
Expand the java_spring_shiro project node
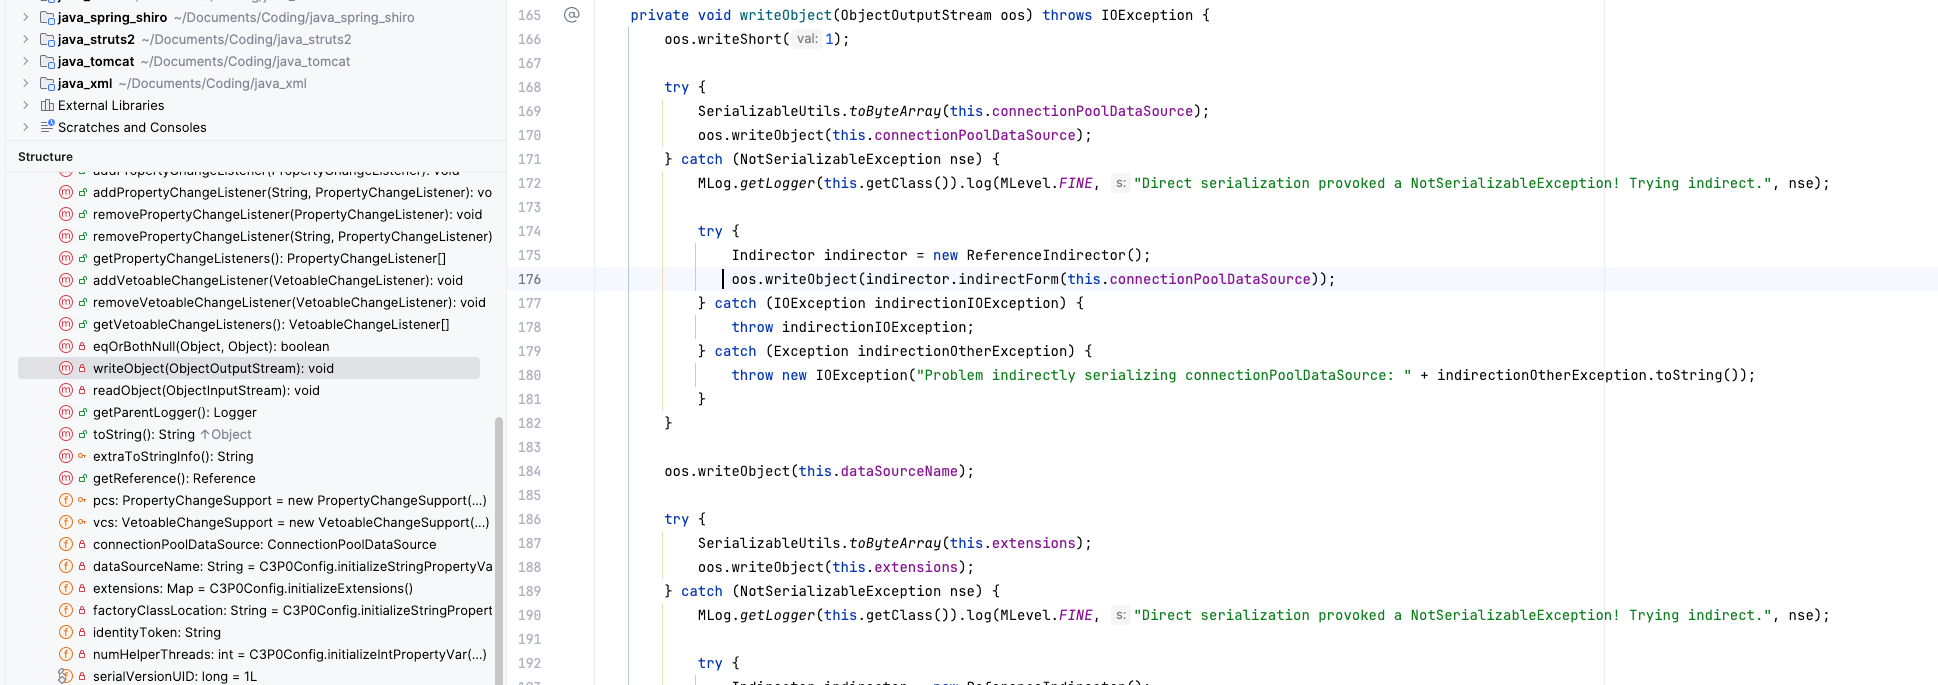point(25,17)
